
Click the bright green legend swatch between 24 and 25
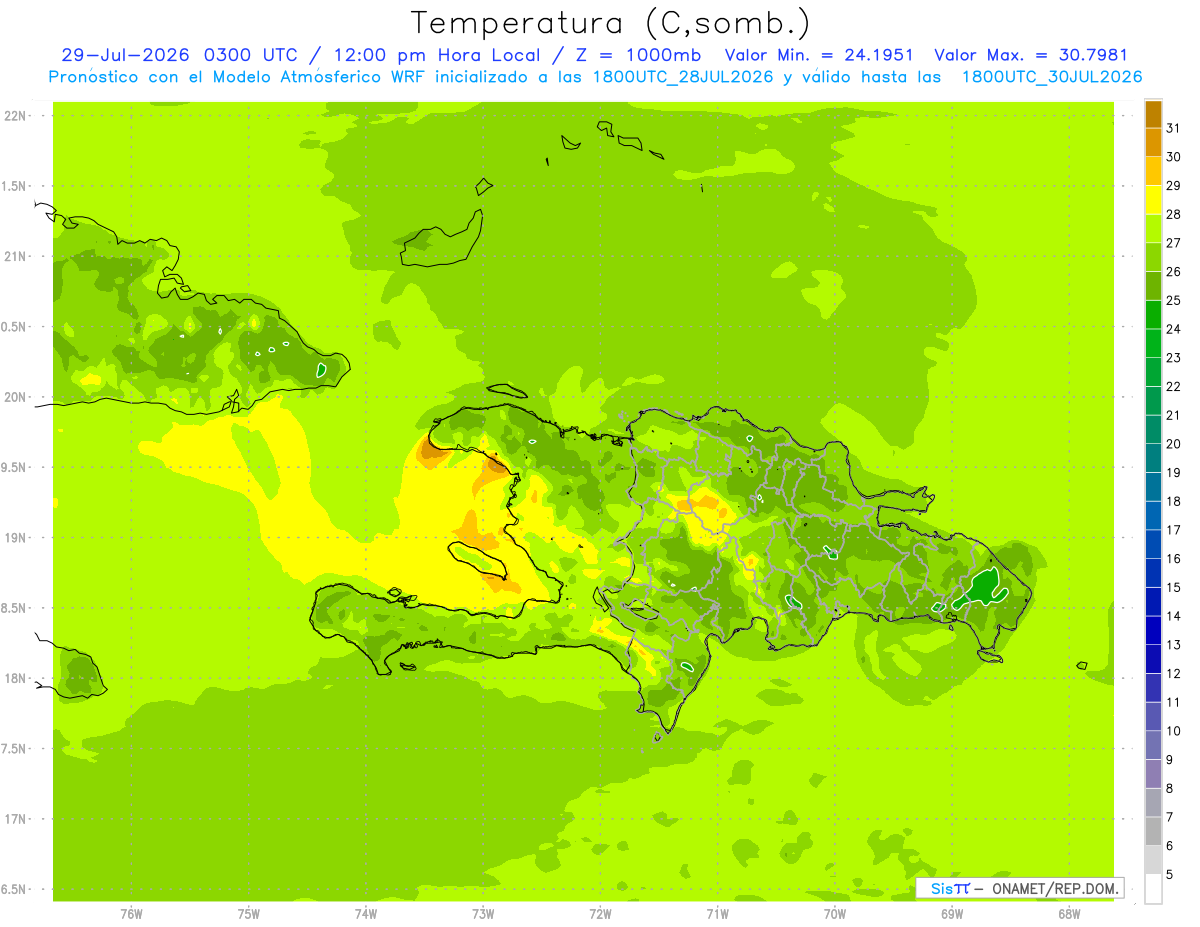(x=1153, y=315)
